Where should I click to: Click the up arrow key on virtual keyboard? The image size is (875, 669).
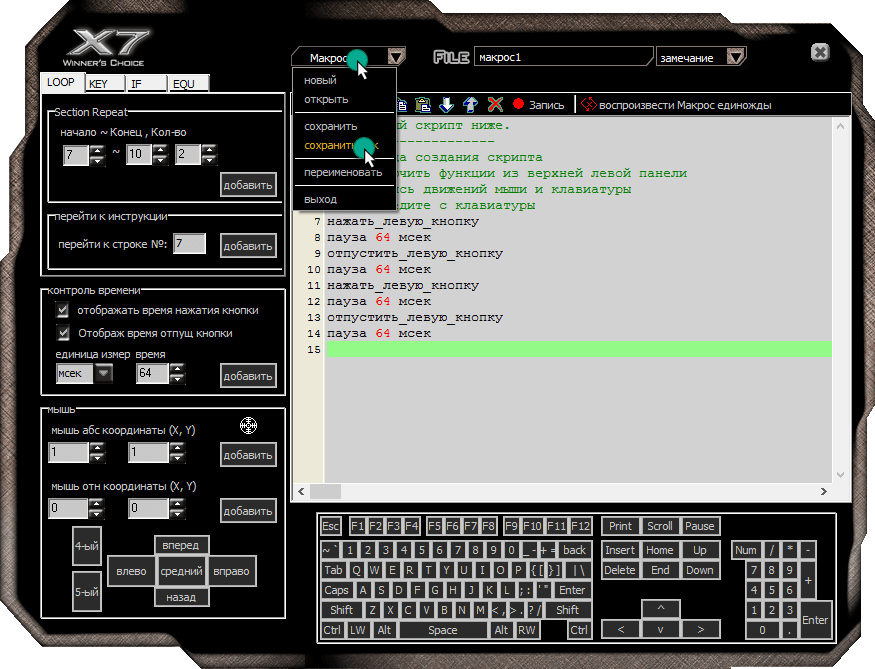coord(660,609)
